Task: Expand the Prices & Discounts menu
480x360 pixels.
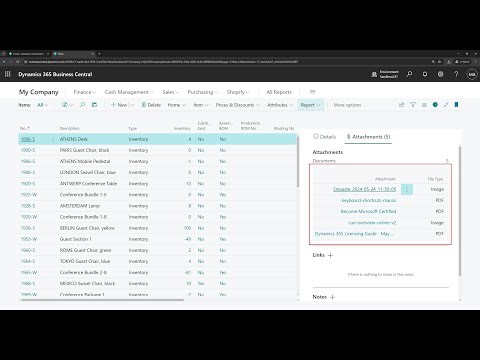Action: click(238, 105)
